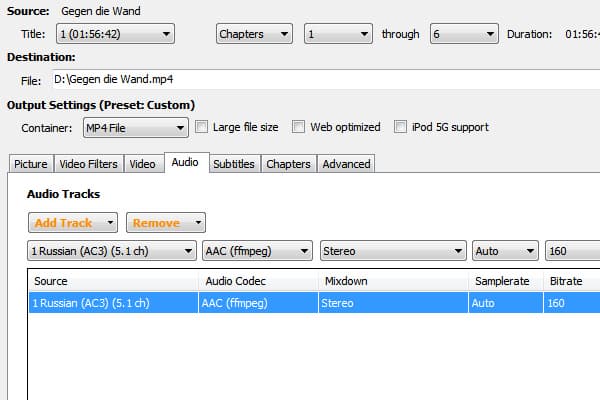Open the Title dropdown showing 1 (01:56:42)

tap(115, 34)
